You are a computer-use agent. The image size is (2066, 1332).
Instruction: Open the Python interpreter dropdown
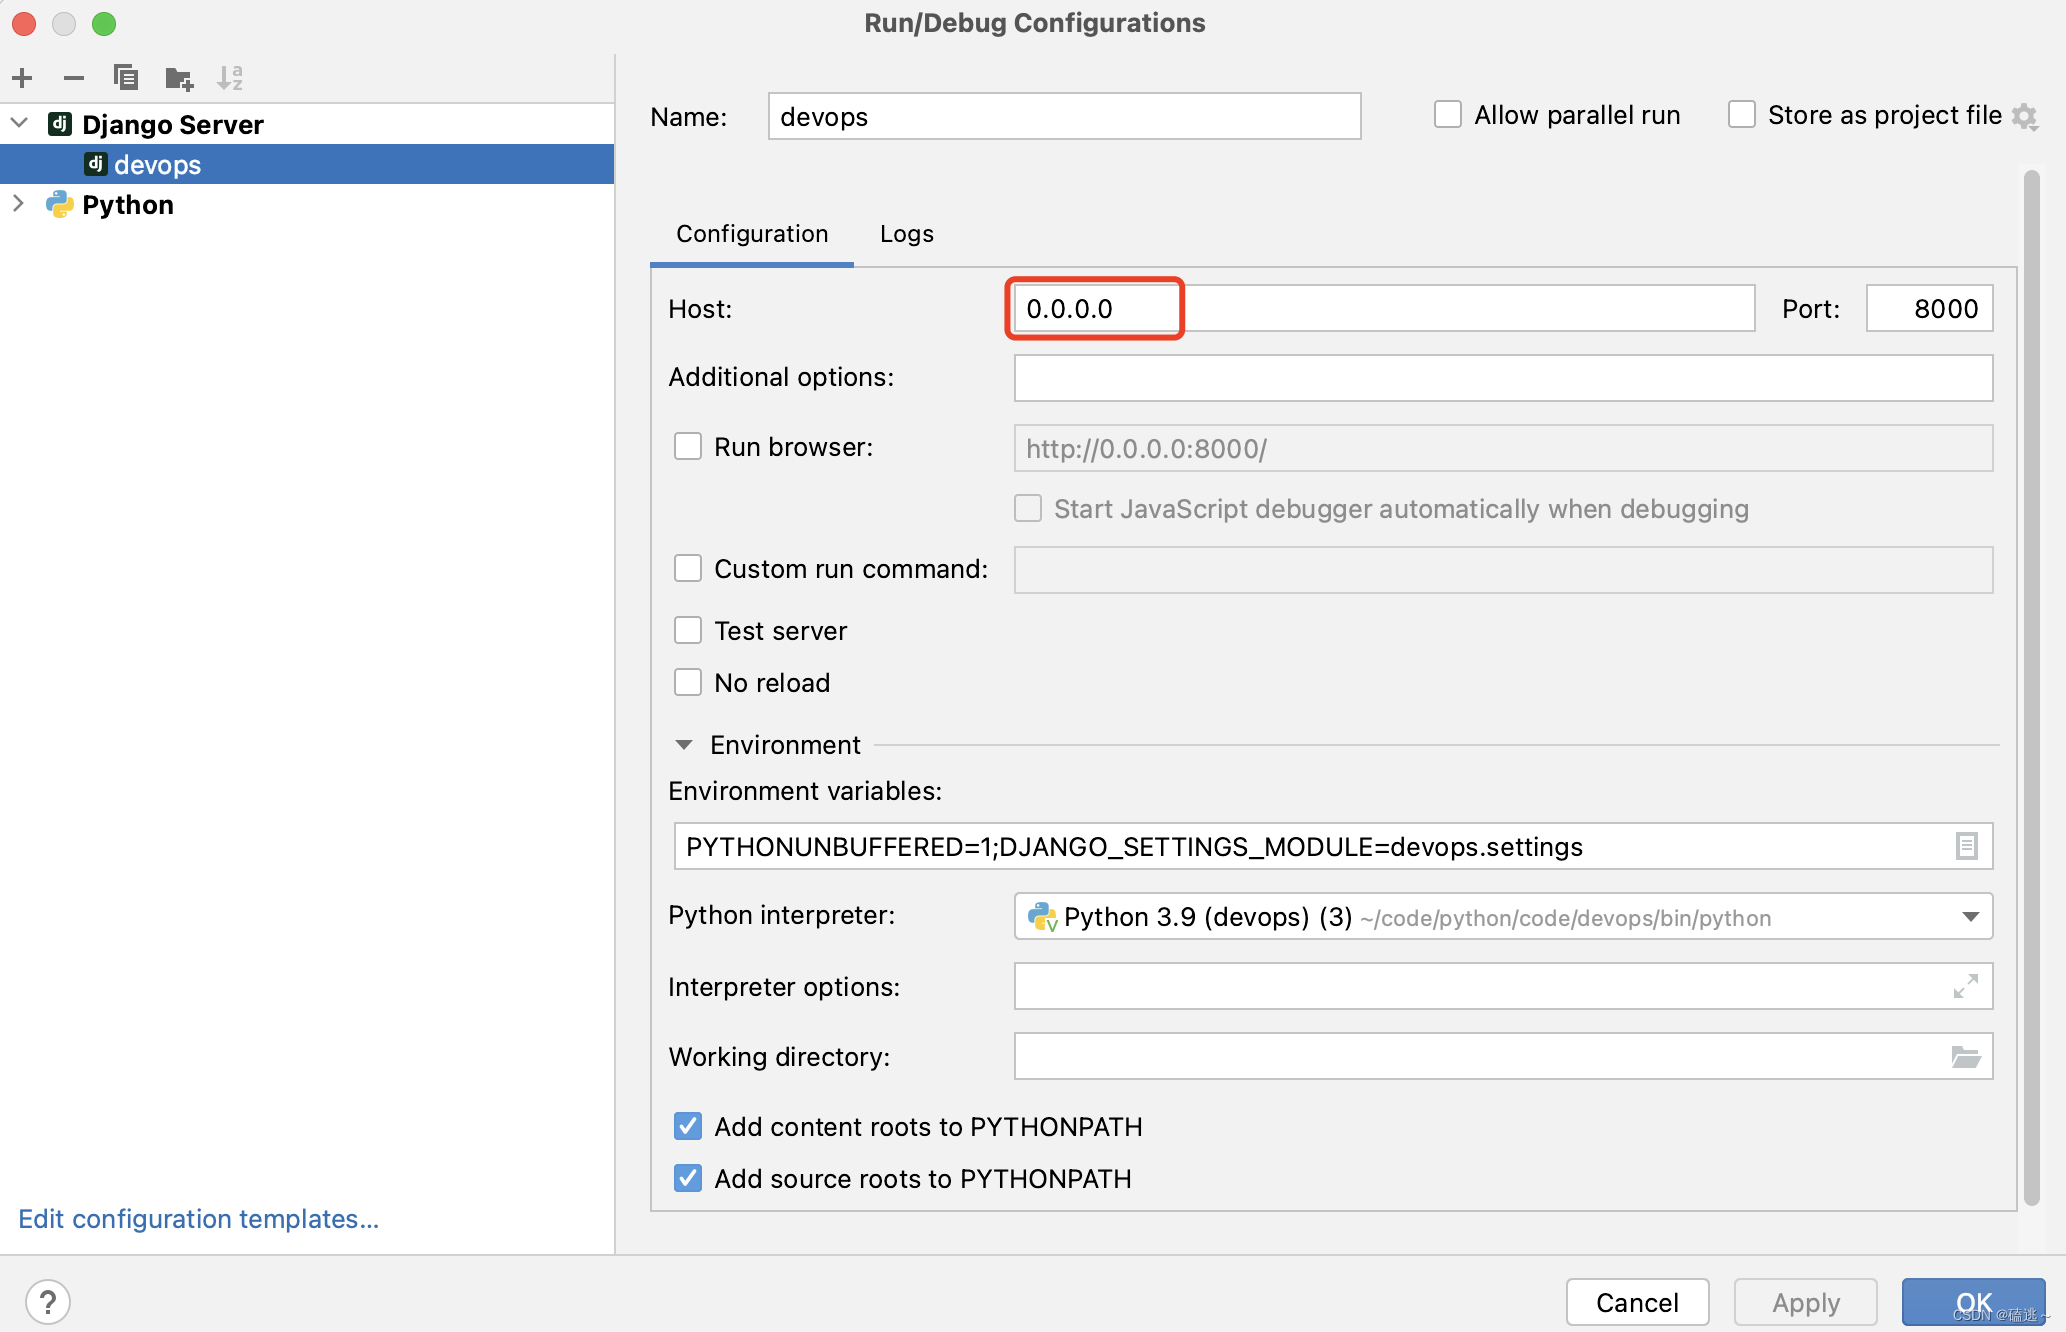1970,917
